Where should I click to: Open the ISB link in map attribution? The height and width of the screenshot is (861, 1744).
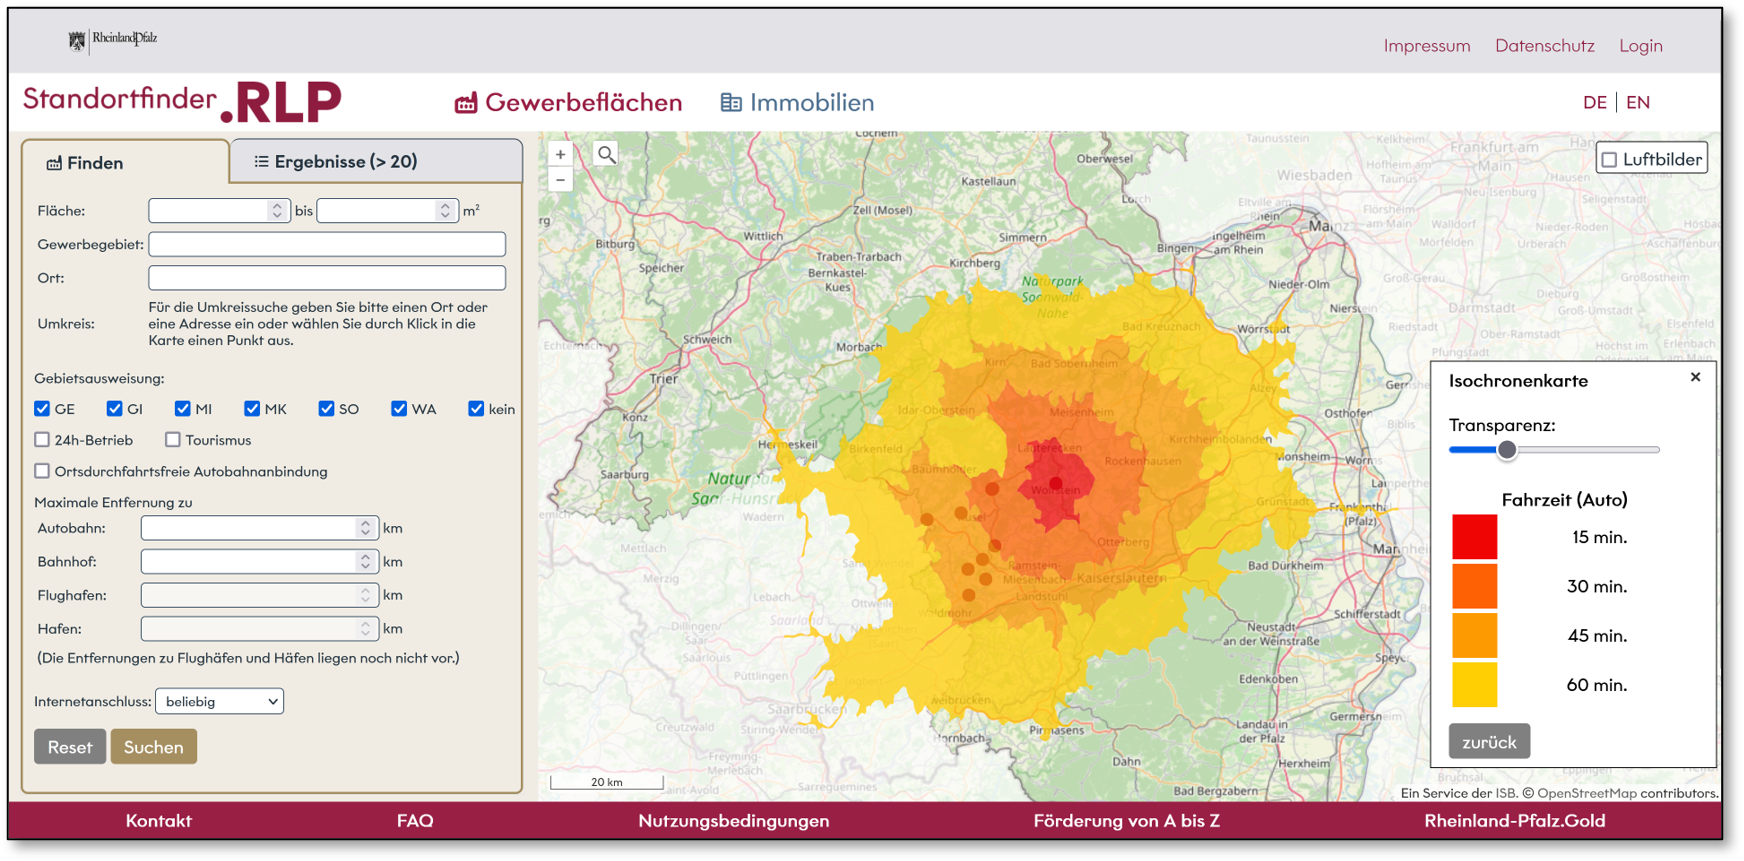tap(1505, 793)
